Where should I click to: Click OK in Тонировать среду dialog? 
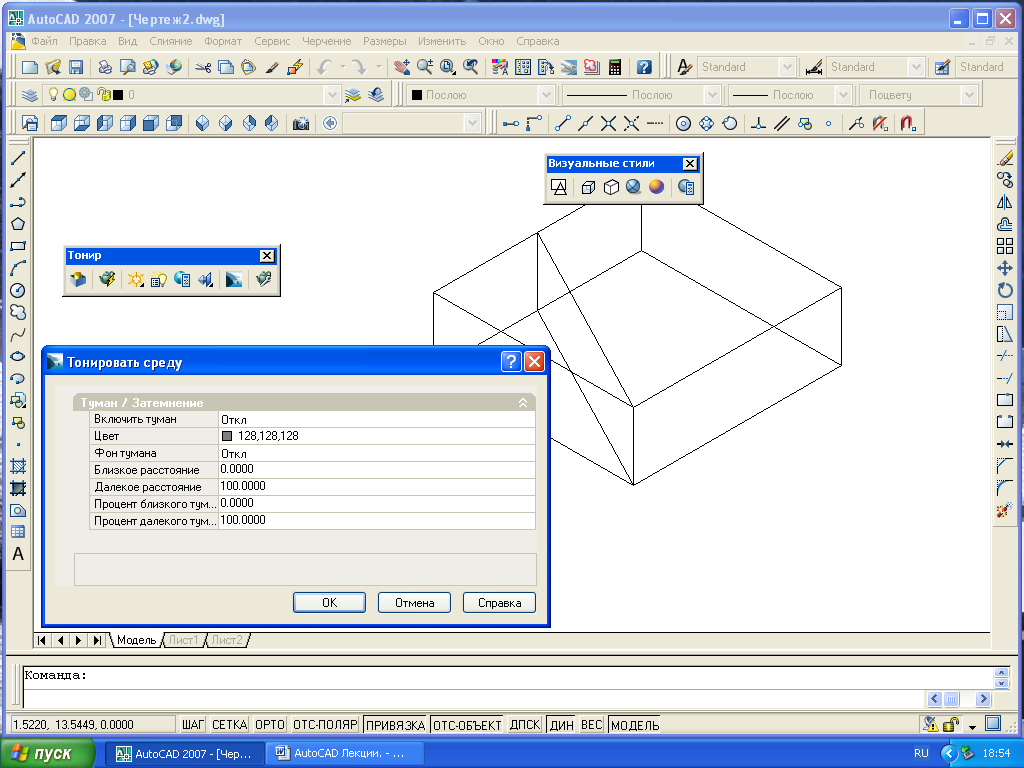coord(329,602)
